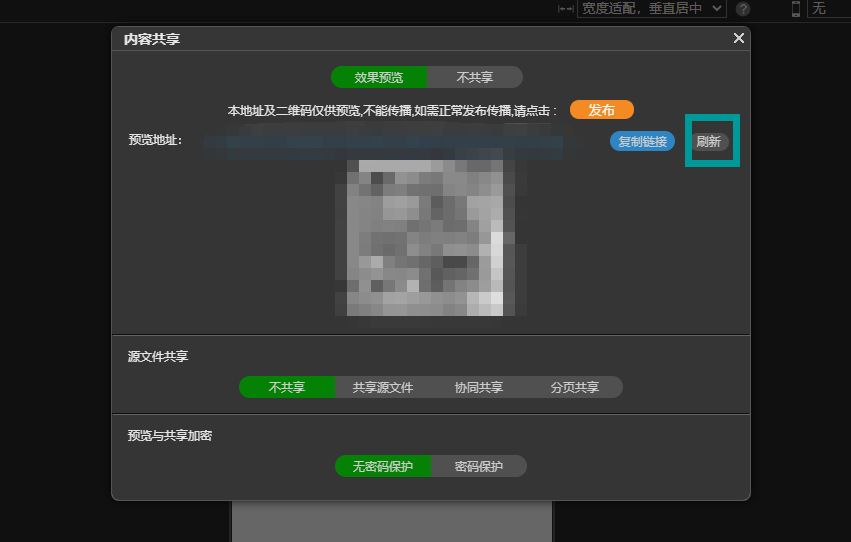Click the blurred preview address link
This screenshot has width=851, height=542.
383,141
